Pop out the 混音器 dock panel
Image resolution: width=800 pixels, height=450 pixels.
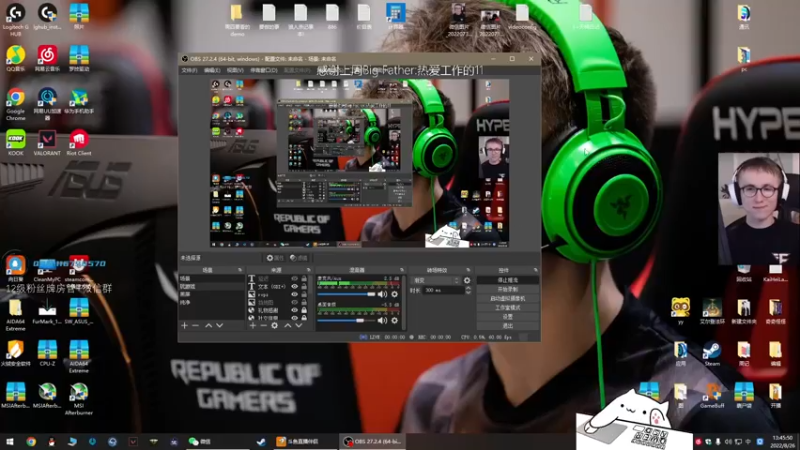click(402, 270)
